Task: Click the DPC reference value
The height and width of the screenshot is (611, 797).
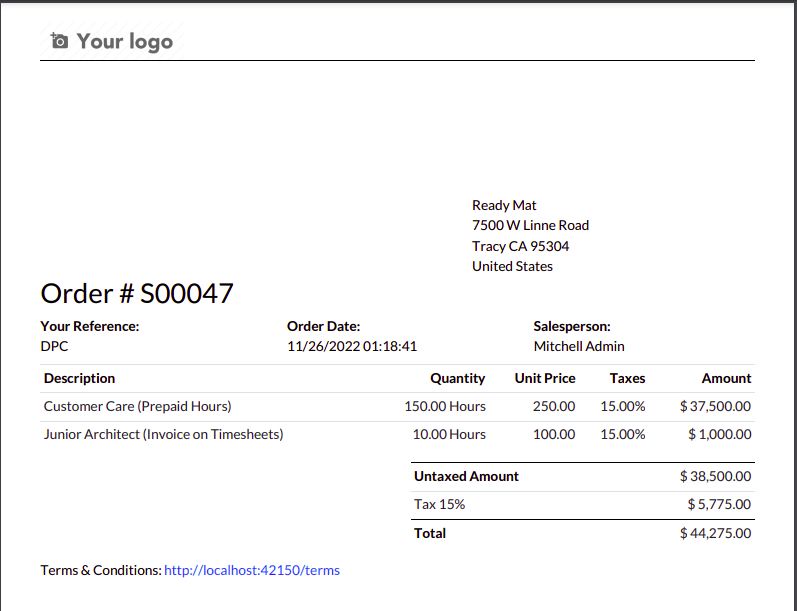Action: point(54,346)
